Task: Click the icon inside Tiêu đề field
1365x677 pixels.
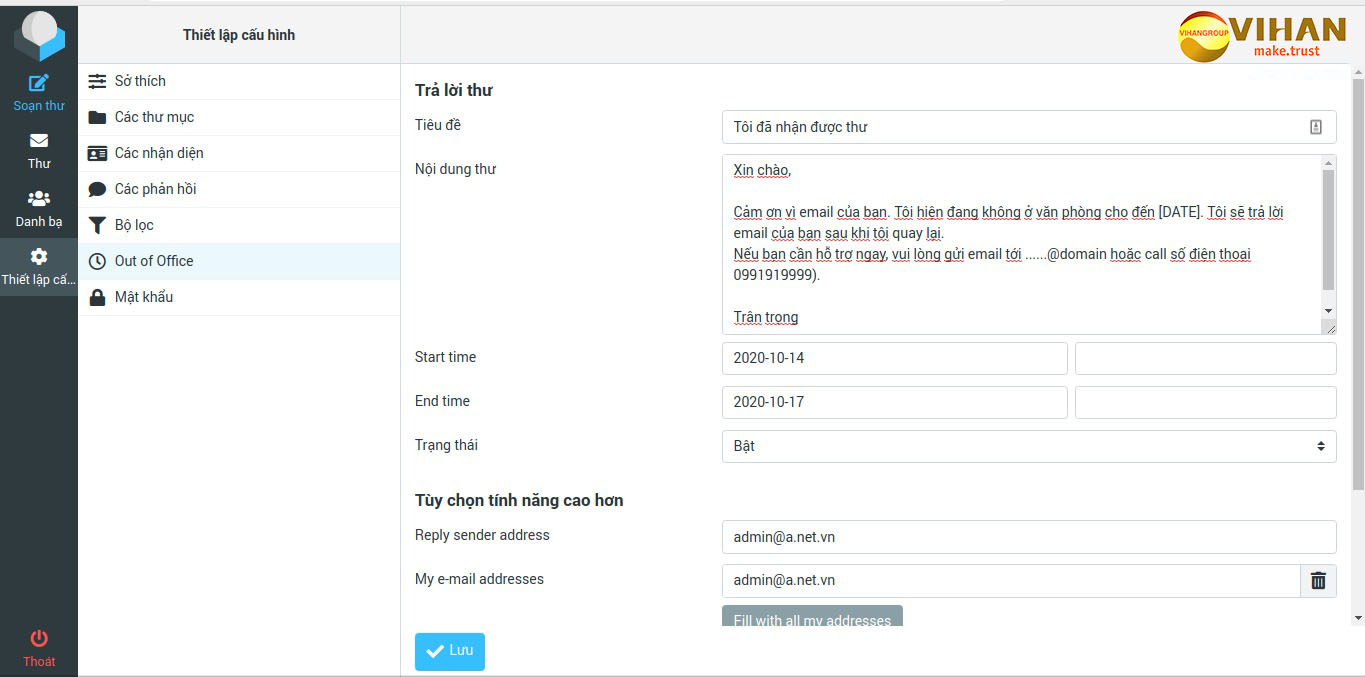Action: 1315,127
